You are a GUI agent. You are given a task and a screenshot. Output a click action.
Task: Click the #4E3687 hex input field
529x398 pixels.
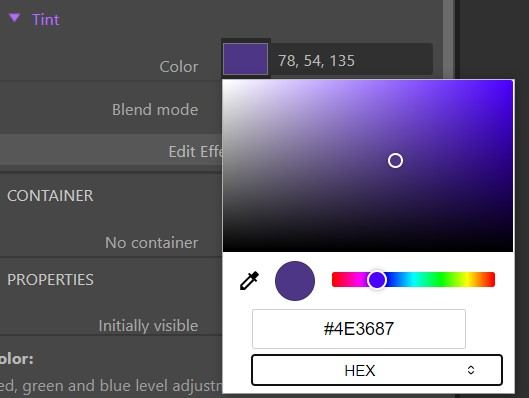[359, 329]
